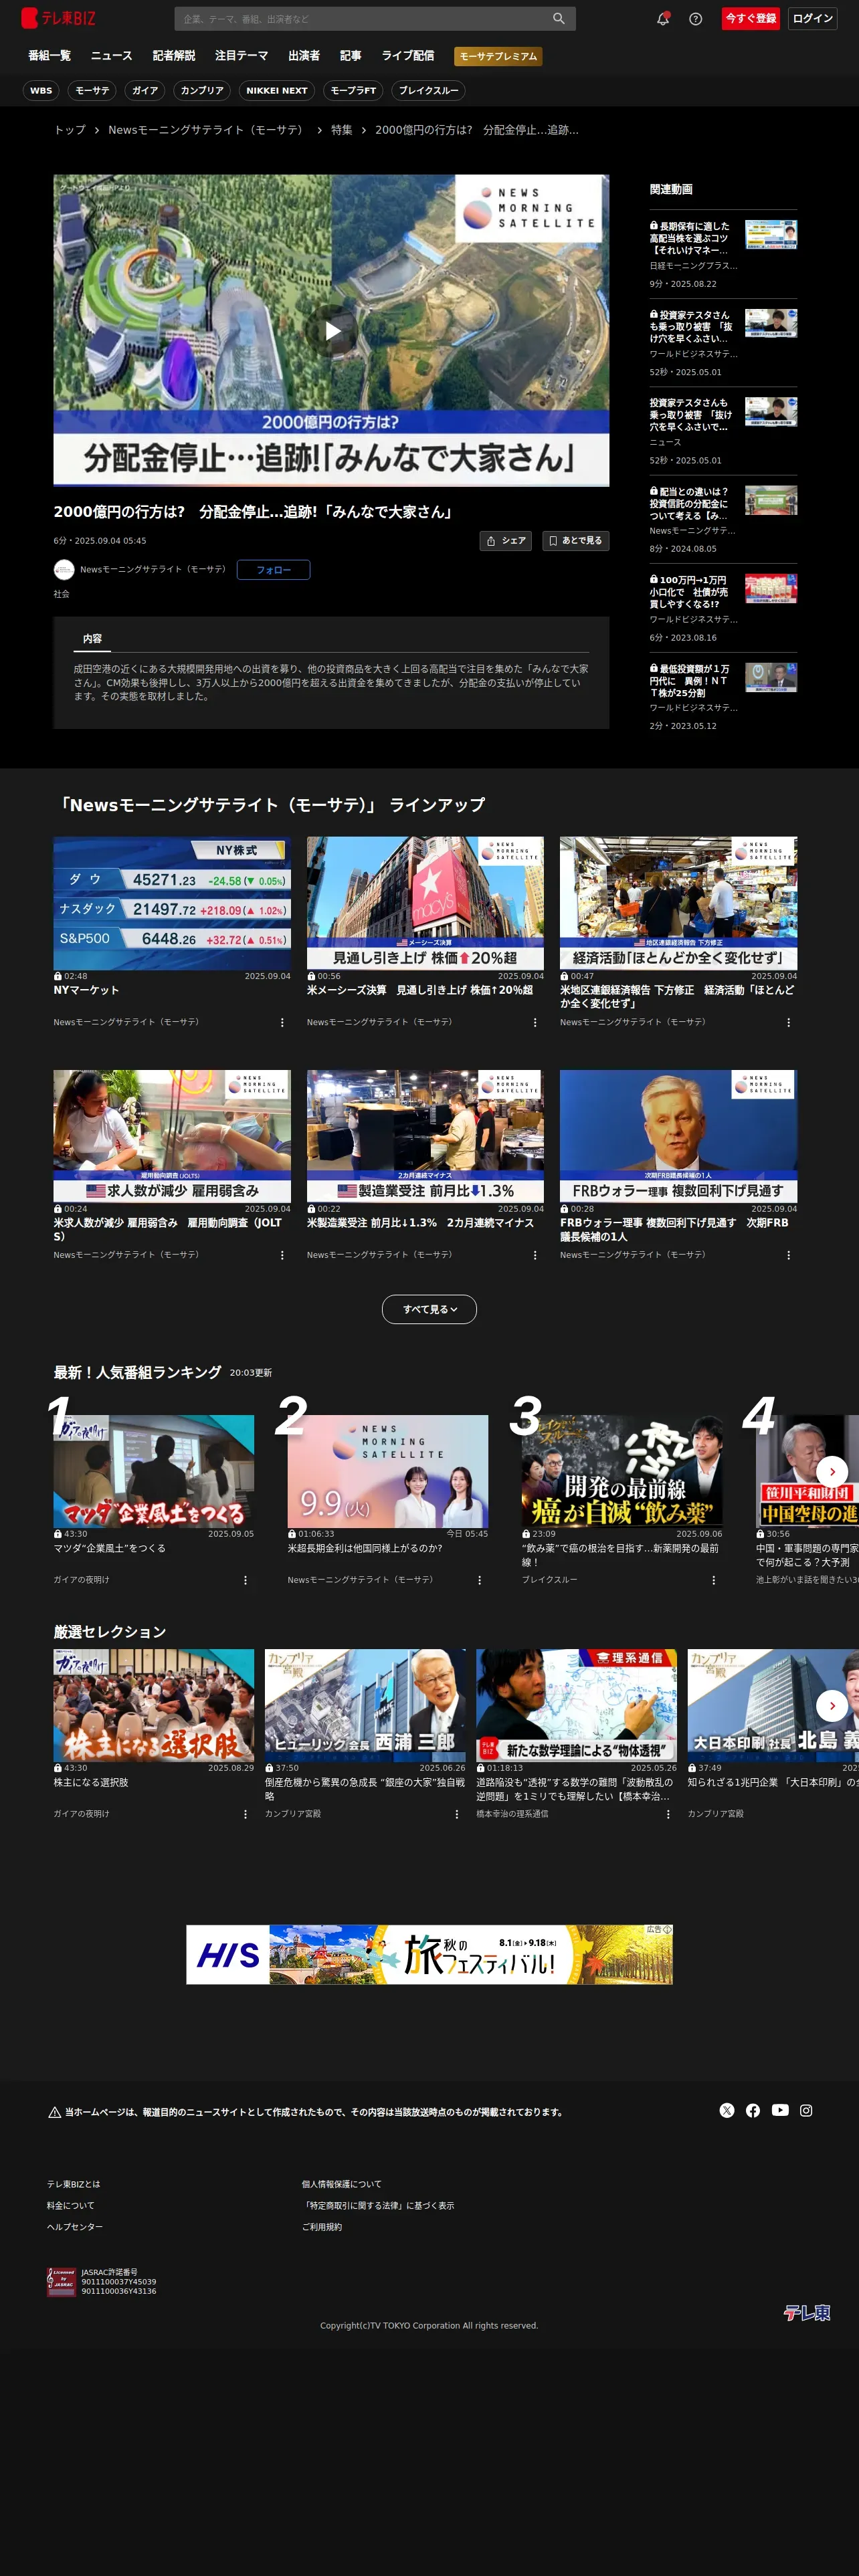Advance the ranking carousel with right arrow
Viewport: 859px width, 2576px height.
click(832, 1472)
